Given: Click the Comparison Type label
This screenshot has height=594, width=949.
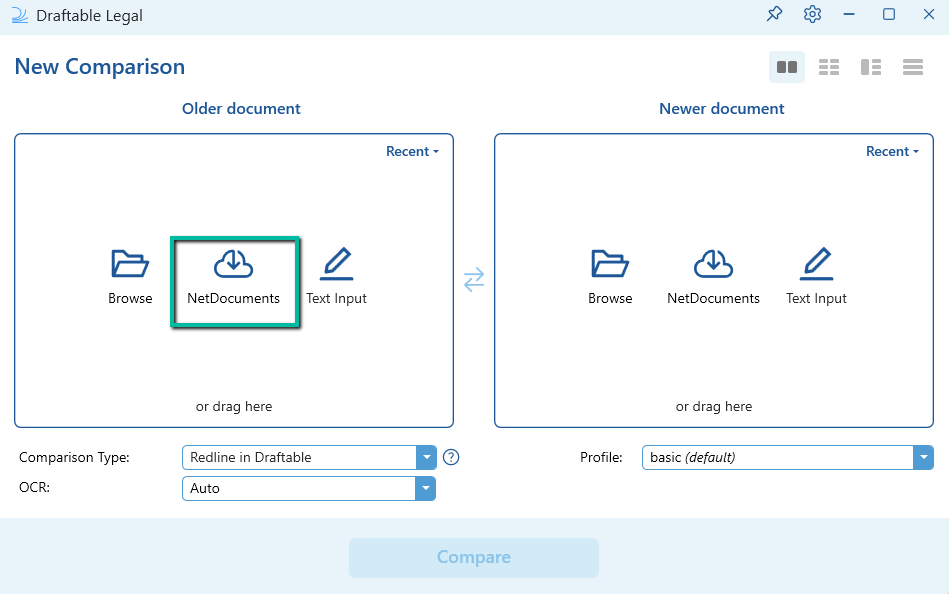Looking at the screenshot, I should click(x=74, y=457).
